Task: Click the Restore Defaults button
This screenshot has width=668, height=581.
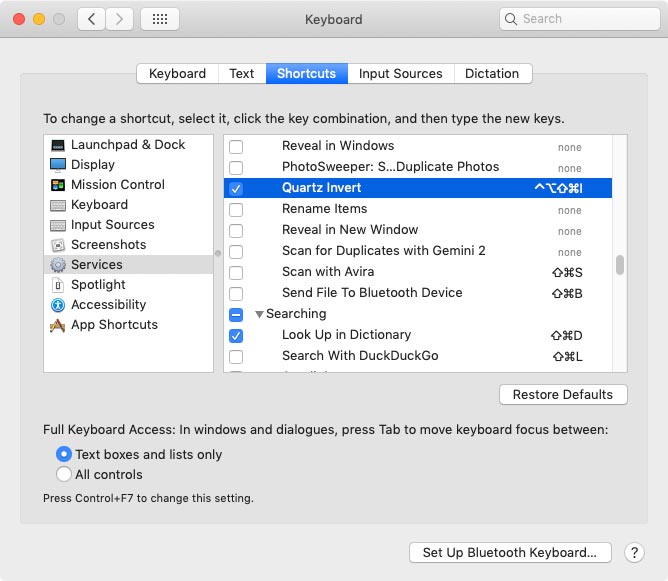Action: pyautogui.click(x=563, y=394)
